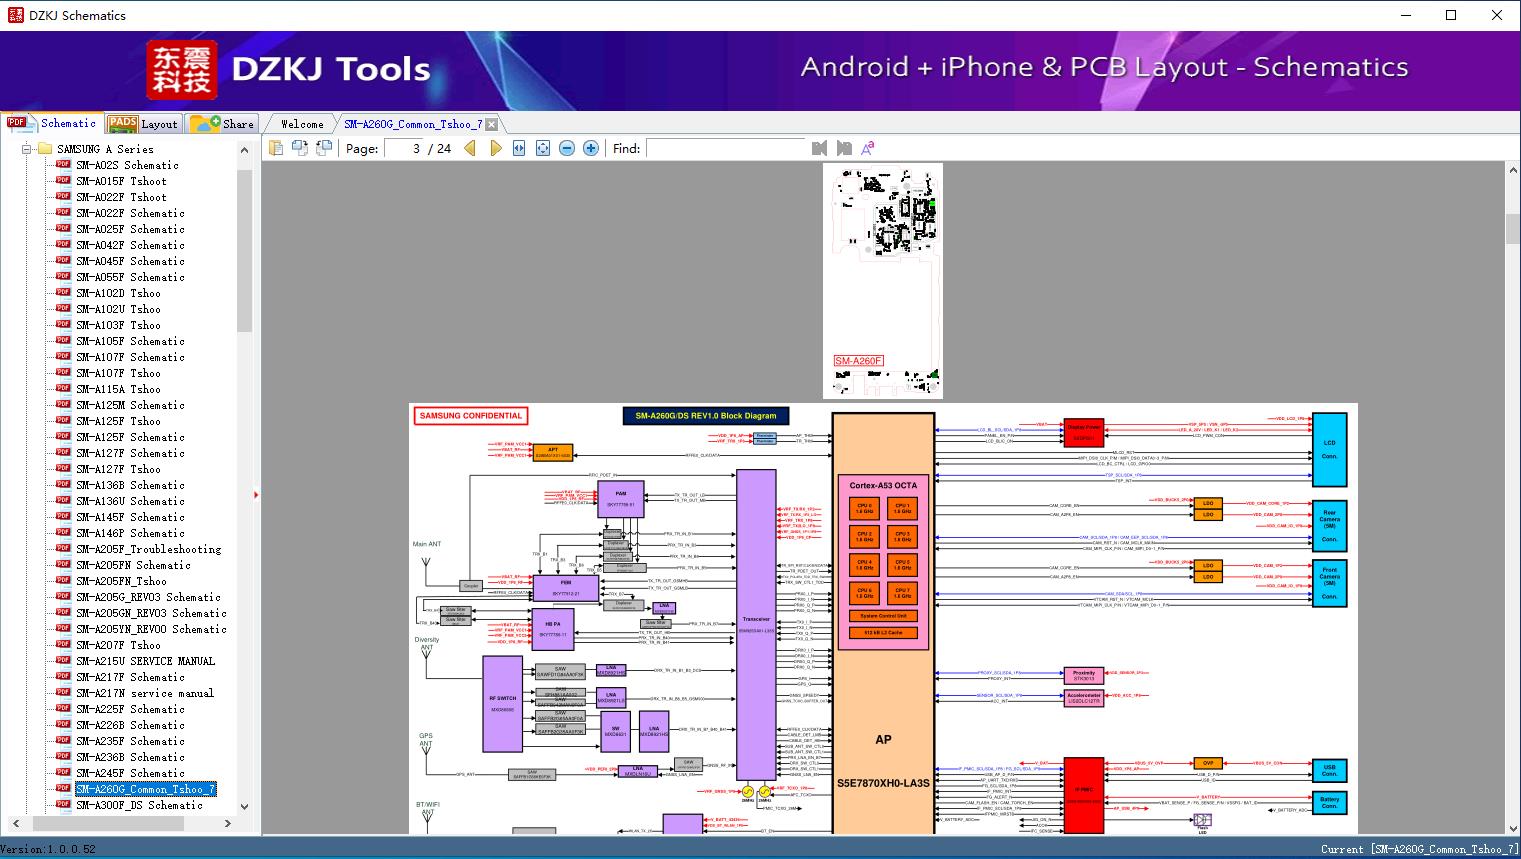Screen dimensions: 1521x859
Task: Click the tree horizontal scroll right arrow
Action: pos(227,823)
